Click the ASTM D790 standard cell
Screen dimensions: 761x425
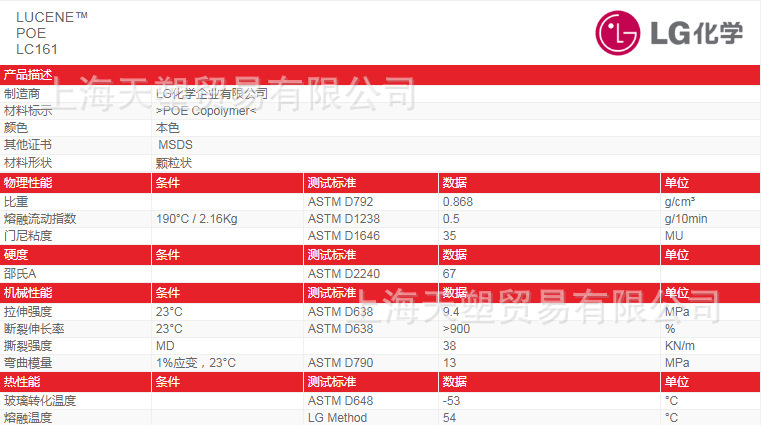coord(340,363)
